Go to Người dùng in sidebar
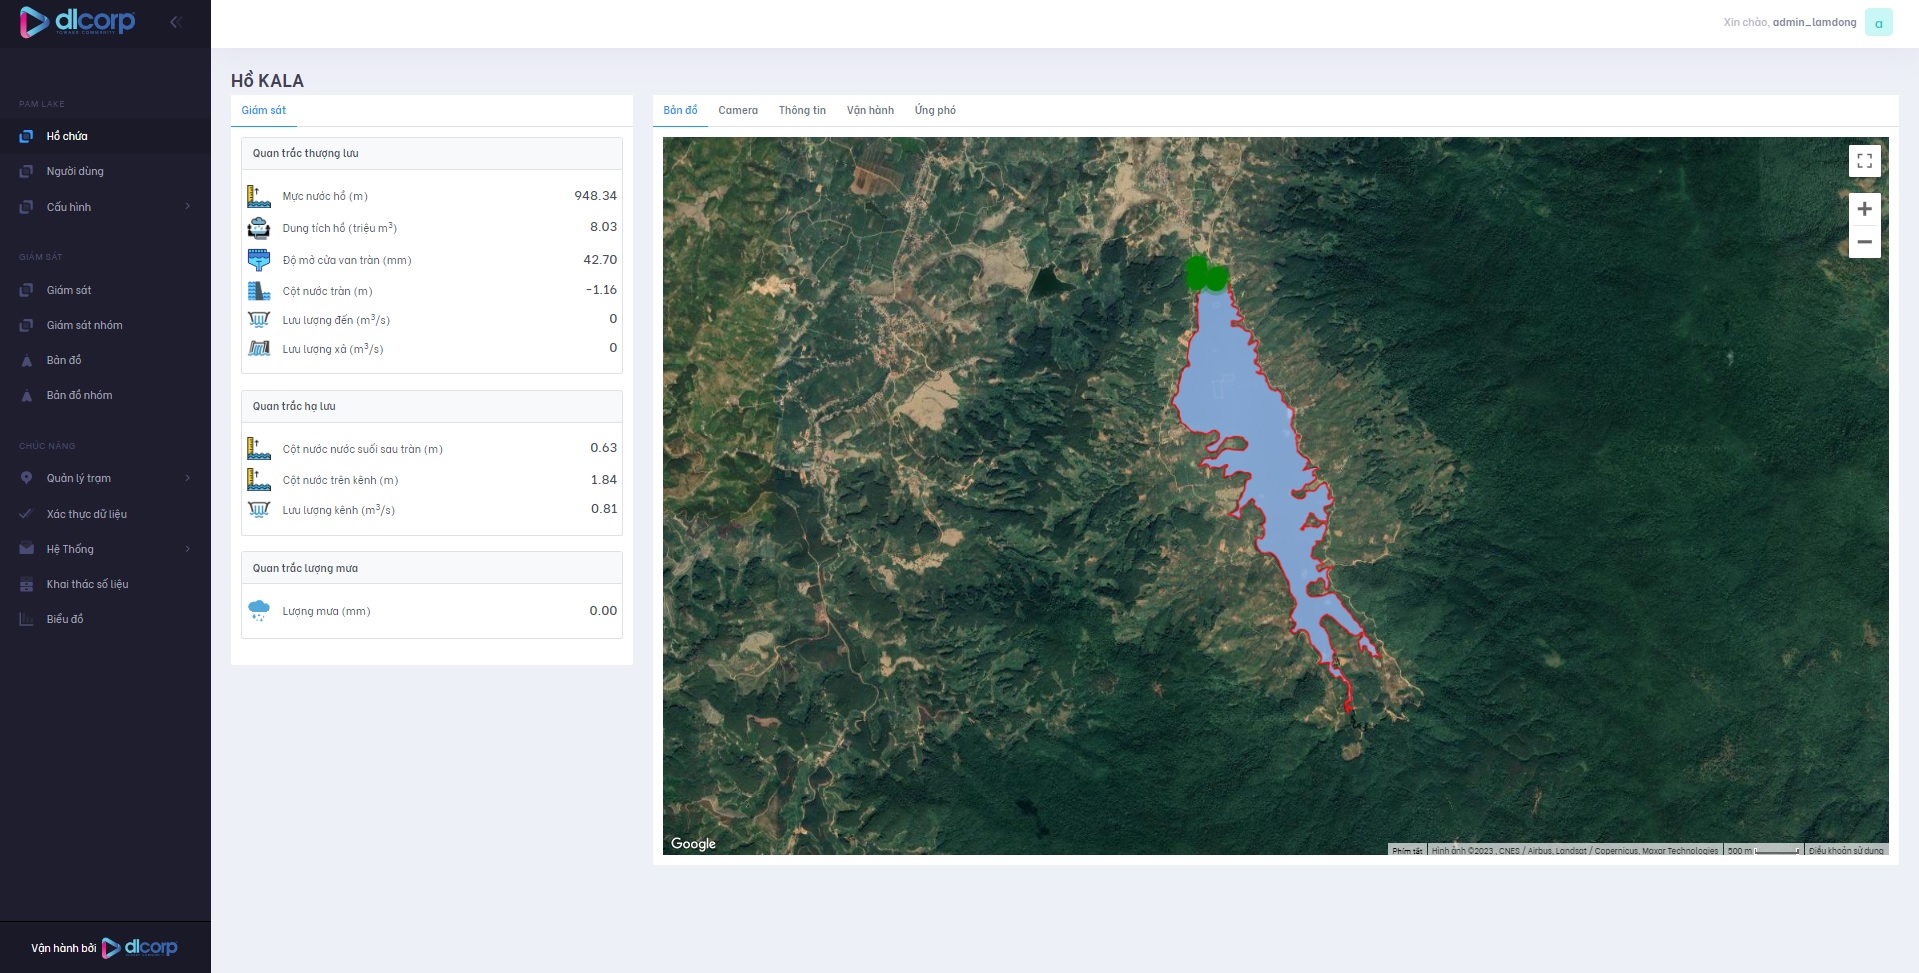Screen dimensions: 1919x973 pyautogui.click(x=75, y=171)
